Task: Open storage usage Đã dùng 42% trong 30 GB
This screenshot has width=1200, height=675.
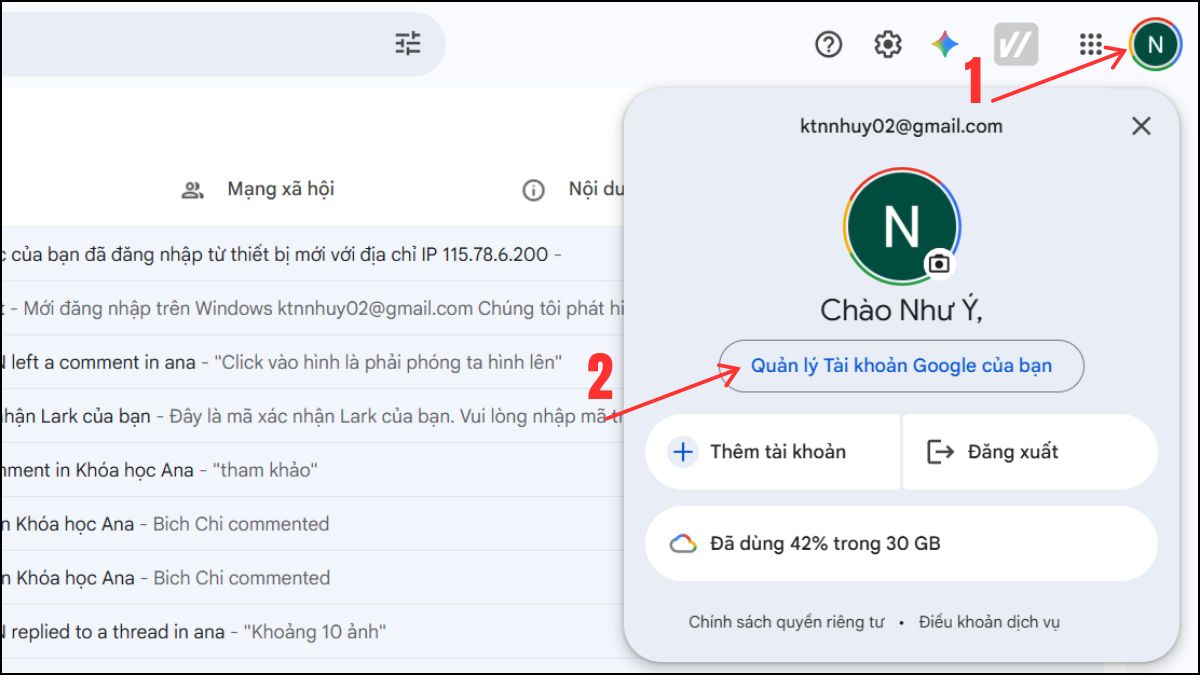Action: point(902,544)
